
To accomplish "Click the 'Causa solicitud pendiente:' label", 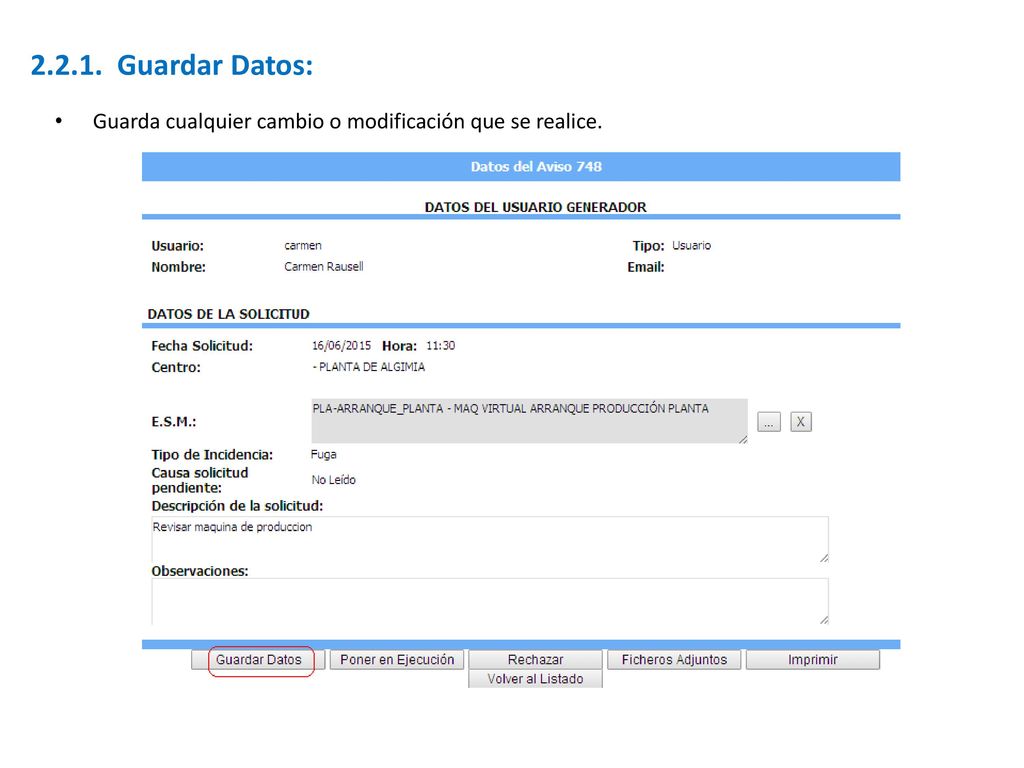I will [200, 480].
